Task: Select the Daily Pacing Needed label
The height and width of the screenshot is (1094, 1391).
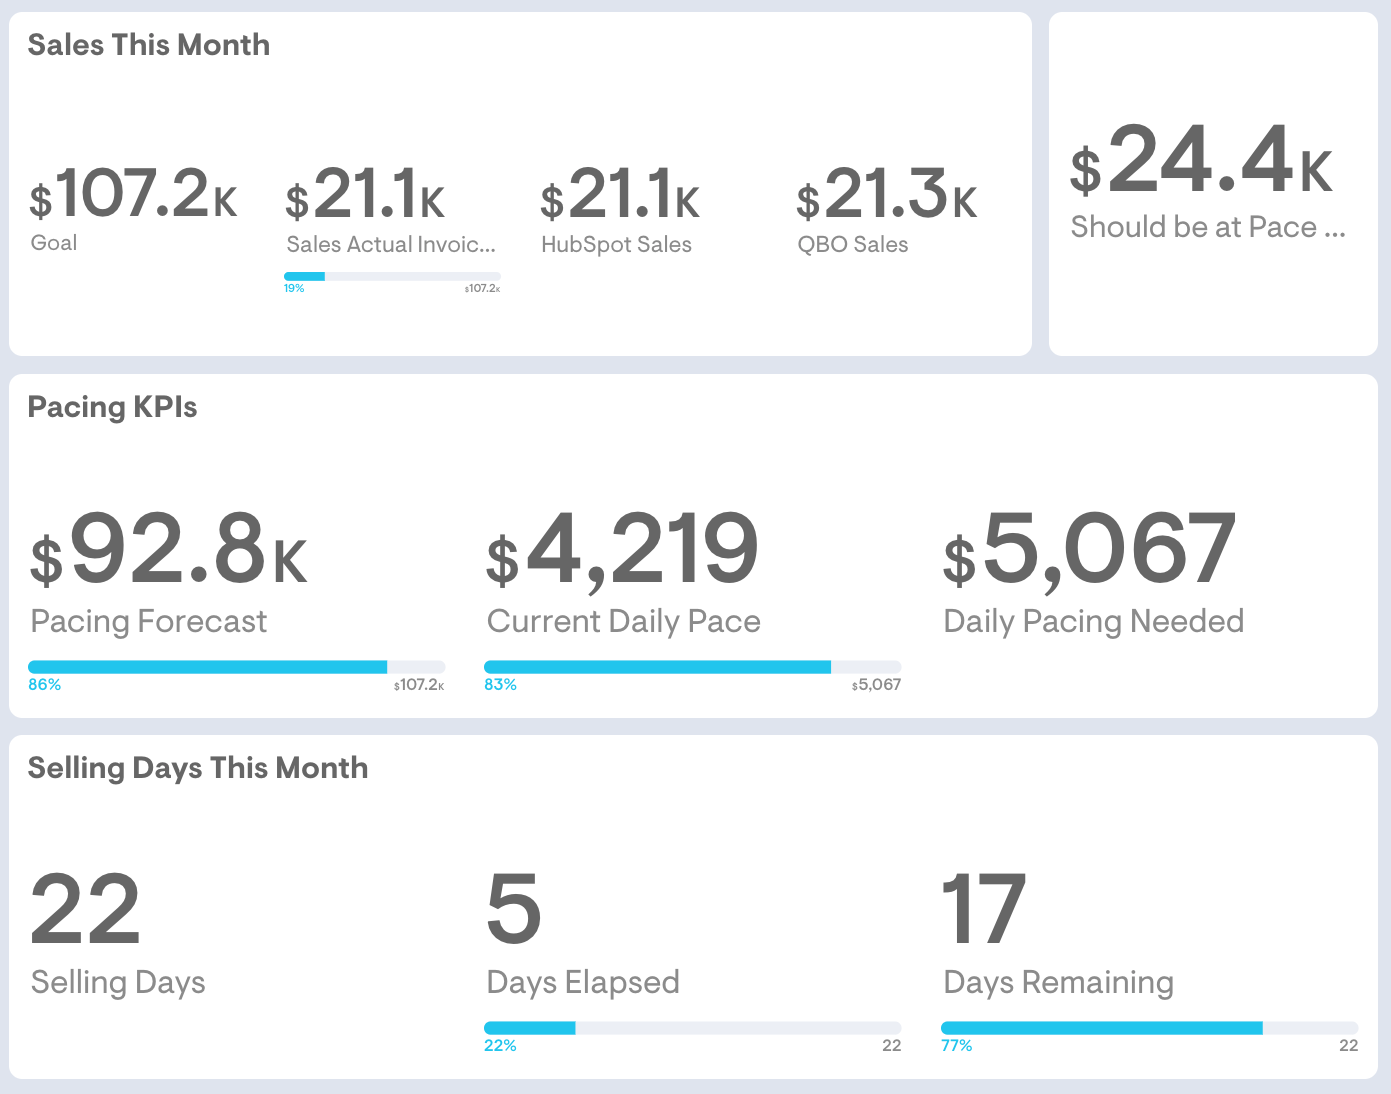Action: (1094, 622)
